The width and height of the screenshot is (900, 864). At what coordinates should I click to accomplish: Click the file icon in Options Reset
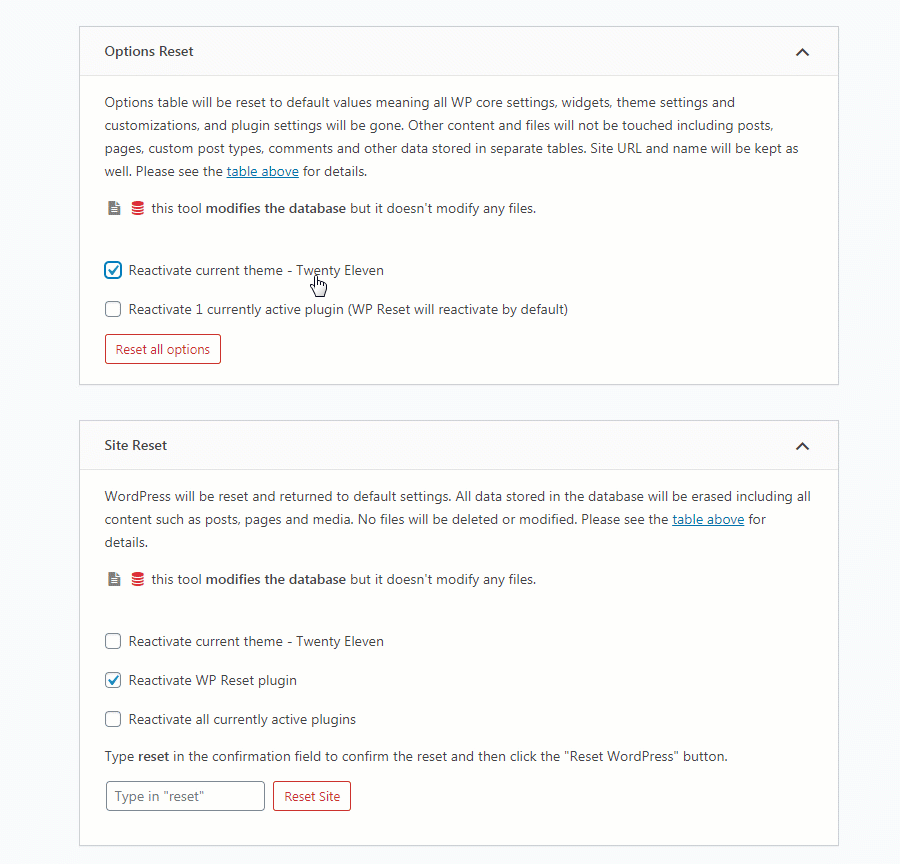click(x=114, y=208)
